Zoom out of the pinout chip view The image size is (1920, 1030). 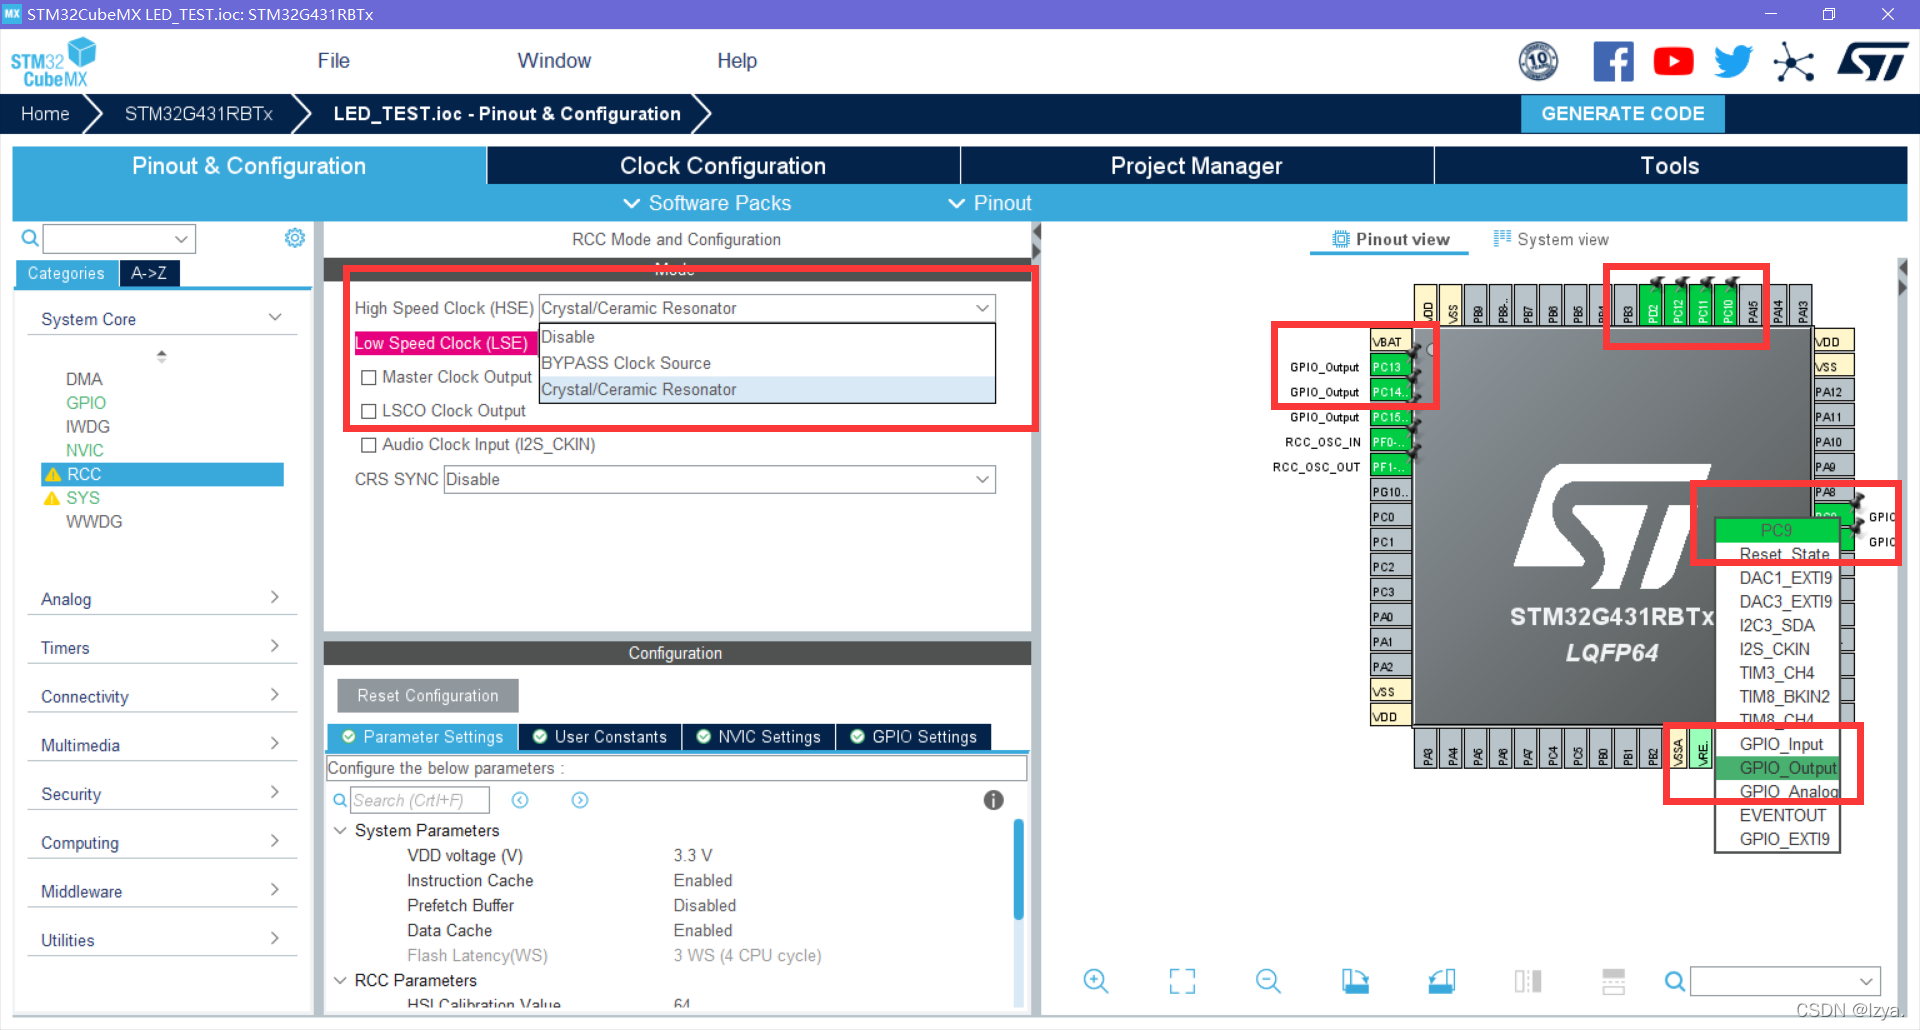click(x=1268, y=981)
